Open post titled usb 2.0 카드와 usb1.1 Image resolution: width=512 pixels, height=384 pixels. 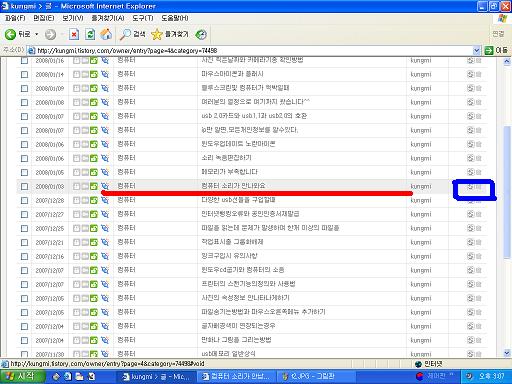254,116
